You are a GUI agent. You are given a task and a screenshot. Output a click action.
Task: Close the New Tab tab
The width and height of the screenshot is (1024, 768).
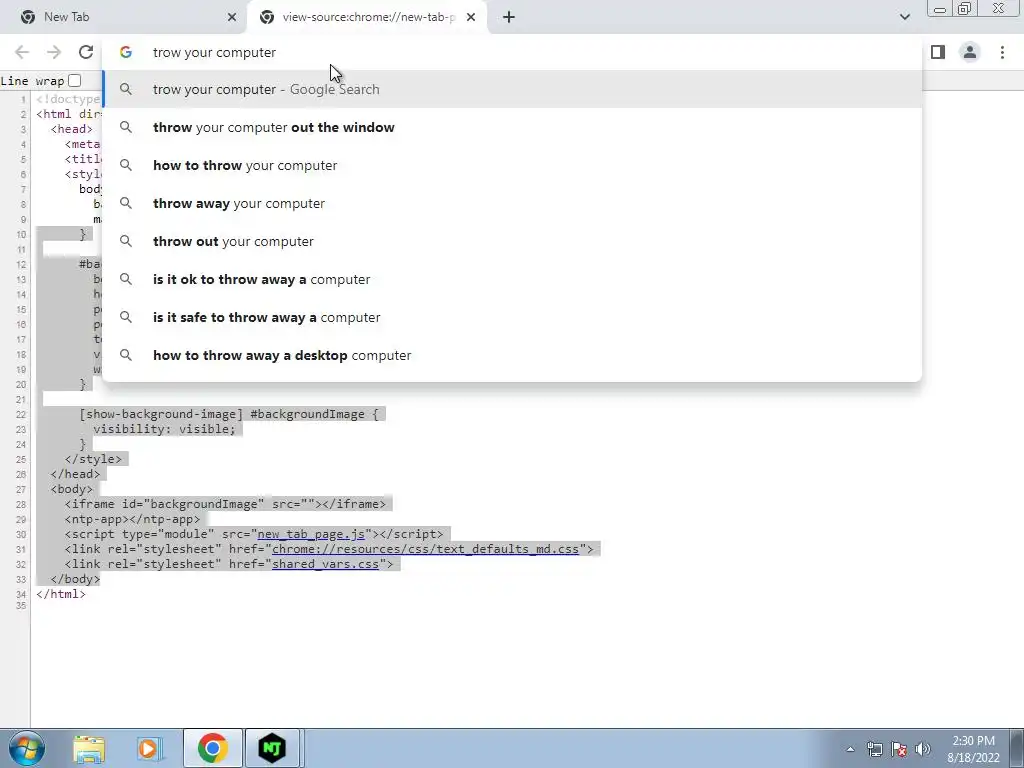(x=232, y=17)
